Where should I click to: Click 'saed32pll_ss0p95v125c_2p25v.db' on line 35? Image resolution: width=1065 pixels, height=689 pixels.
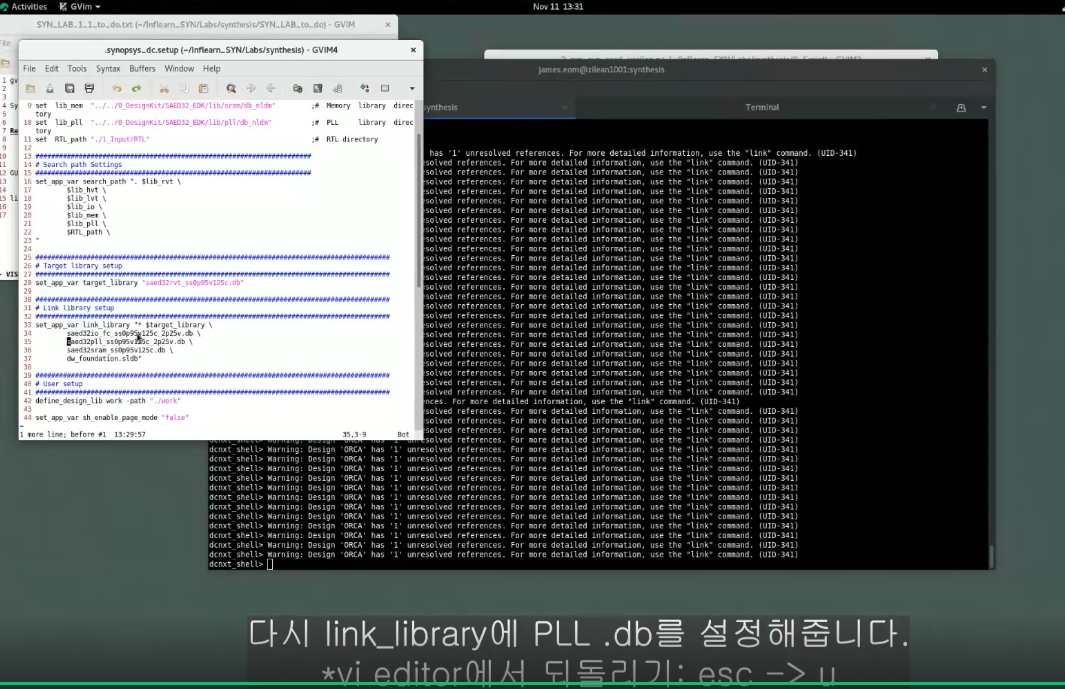click(126, 342)
